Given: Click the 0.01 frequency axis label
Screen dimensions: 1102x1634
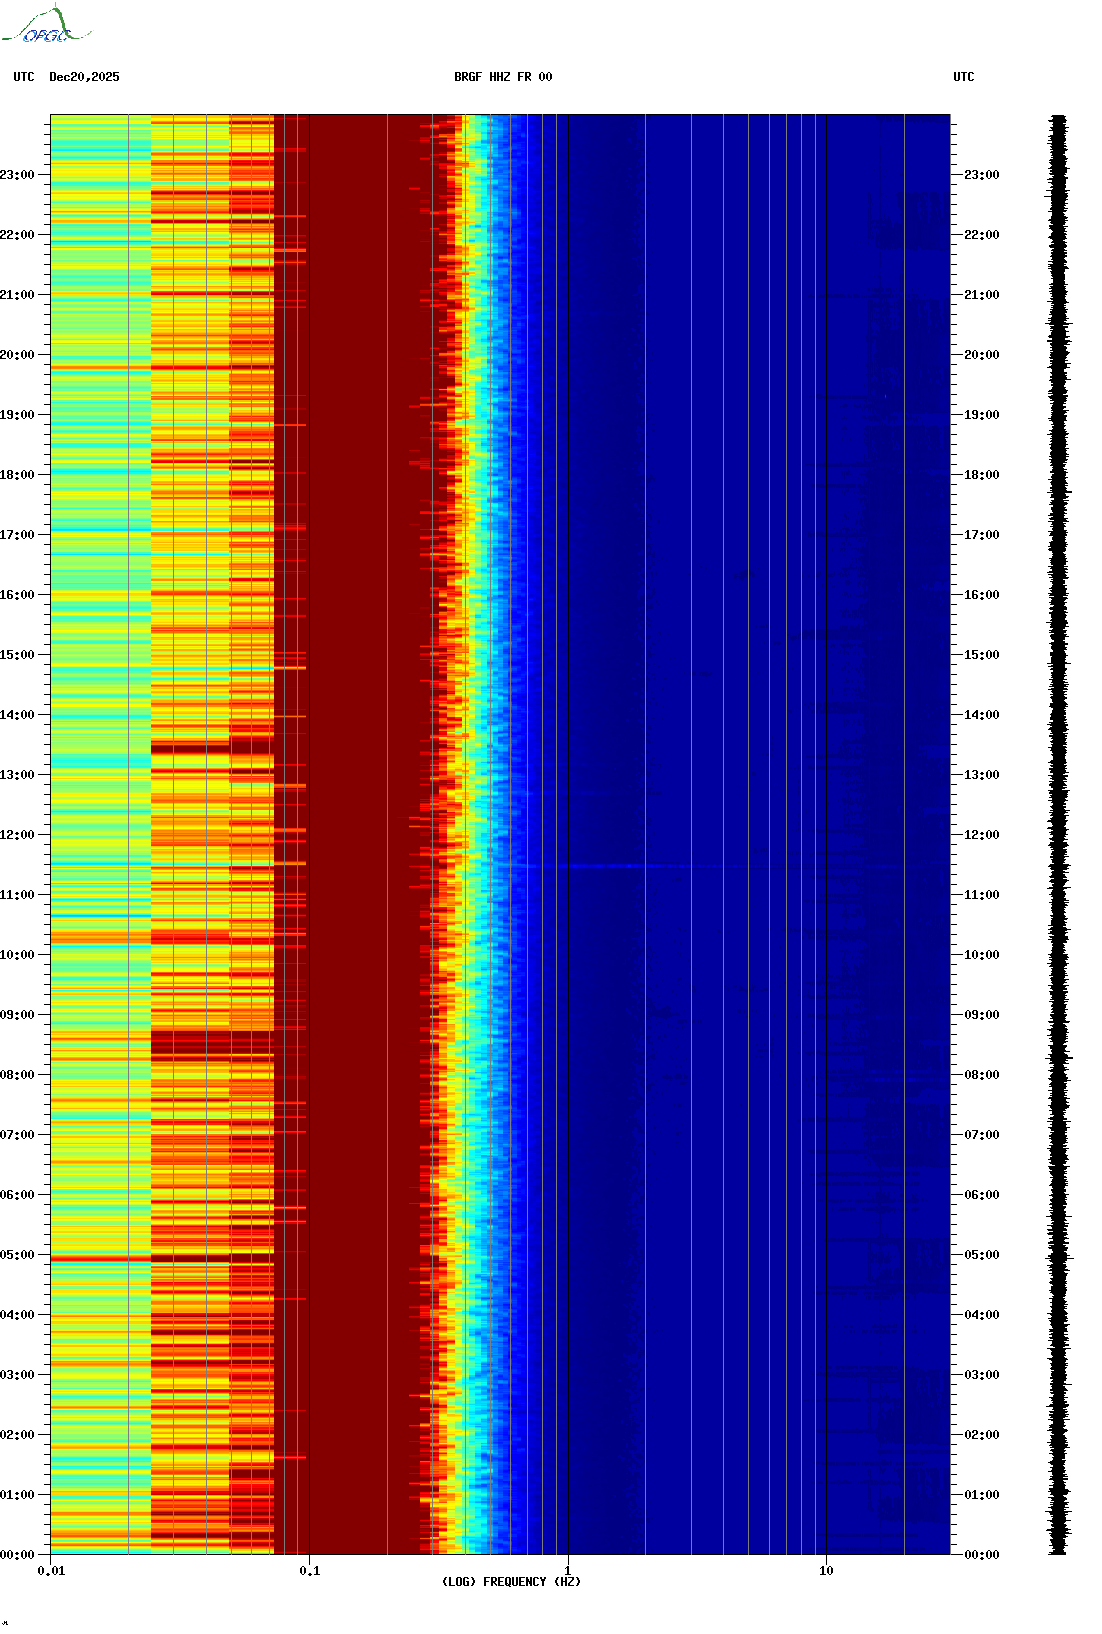Looking at the screenshot, I should (x=51, y=1571).
